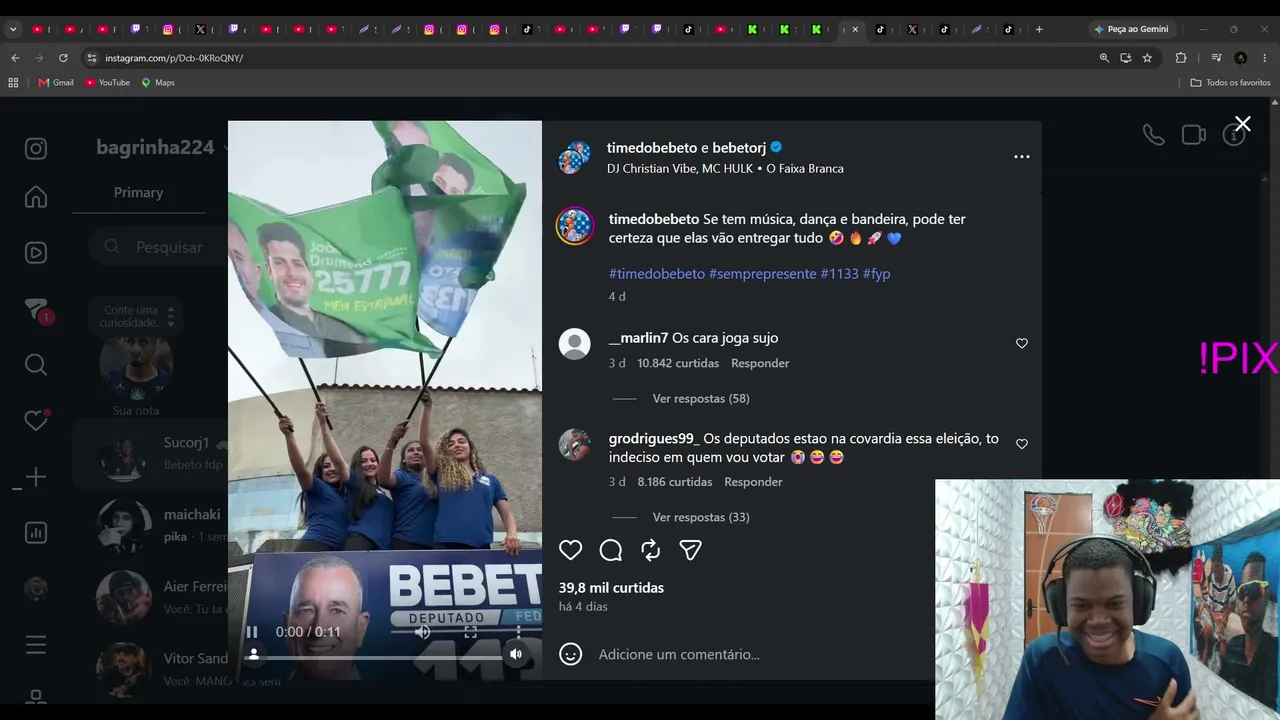Open the post's three-dot more options

tap(1022, 157)
